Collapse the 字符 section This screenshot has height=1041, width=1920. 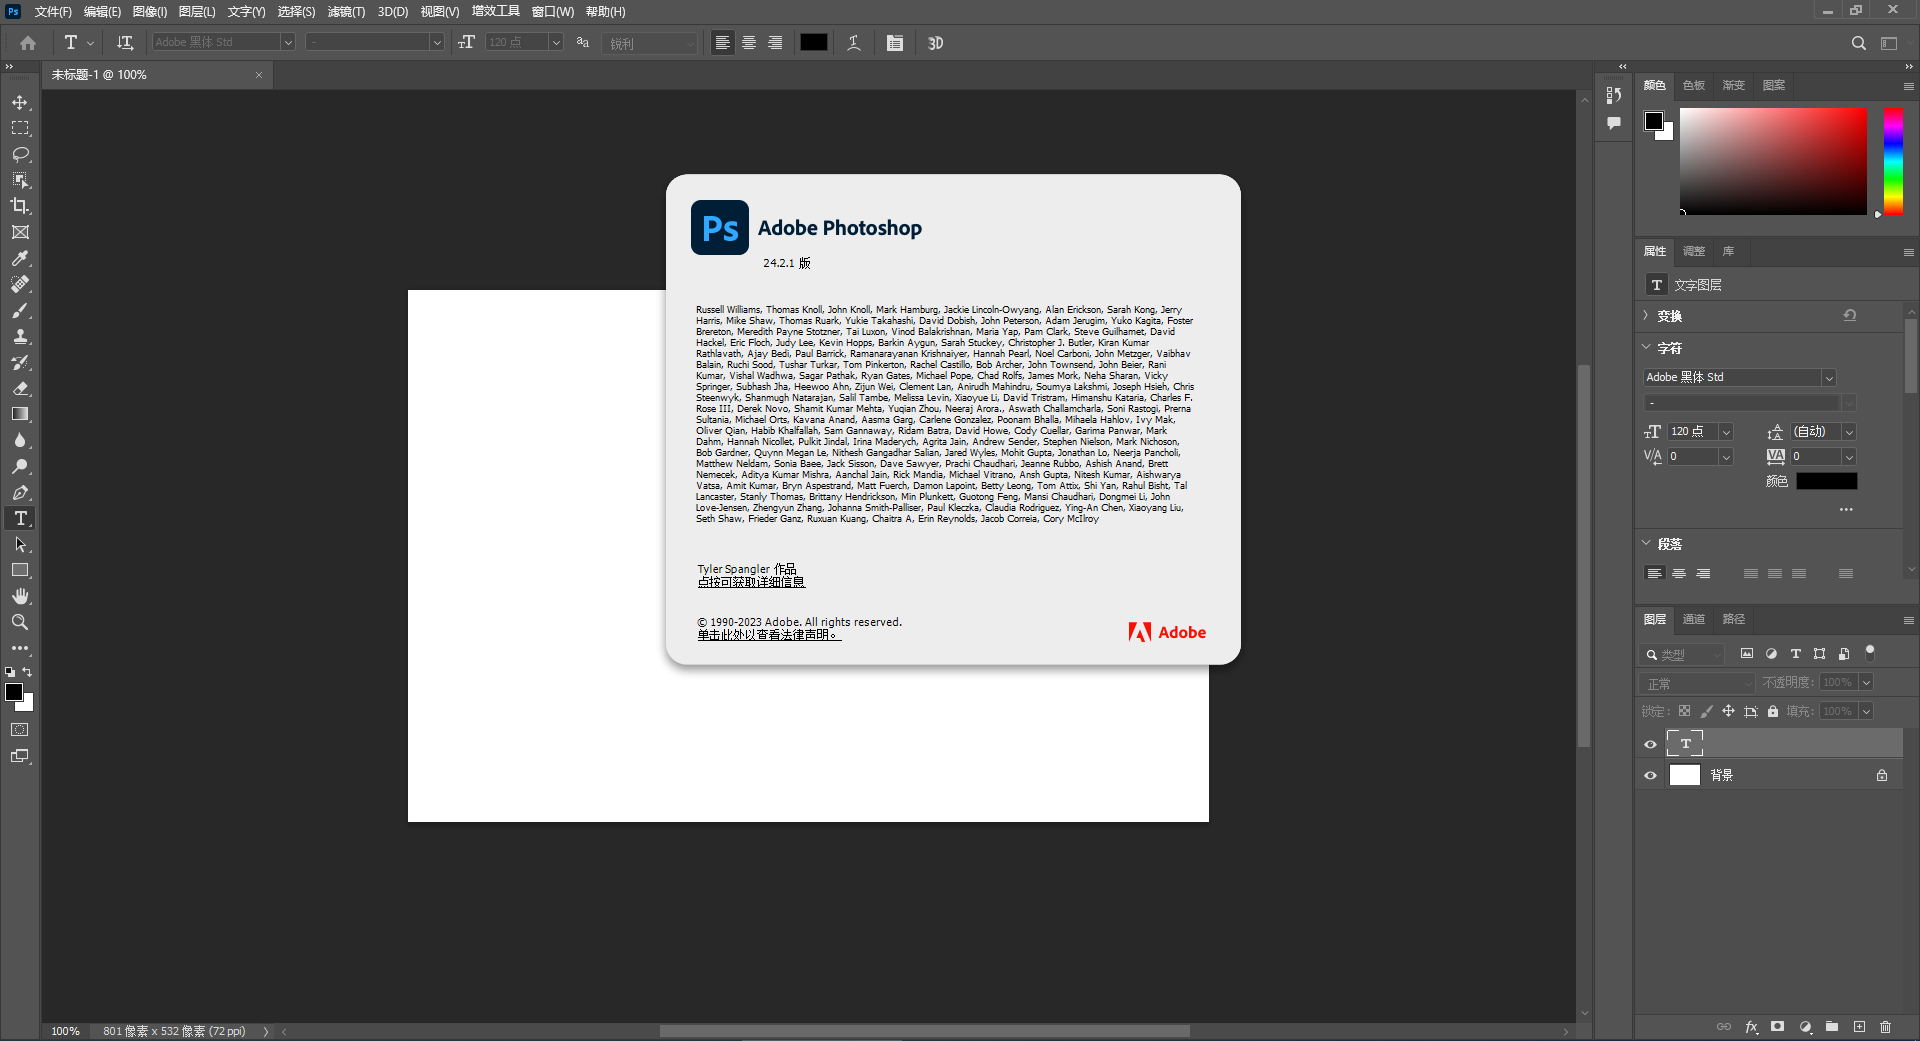point(1646,347)
